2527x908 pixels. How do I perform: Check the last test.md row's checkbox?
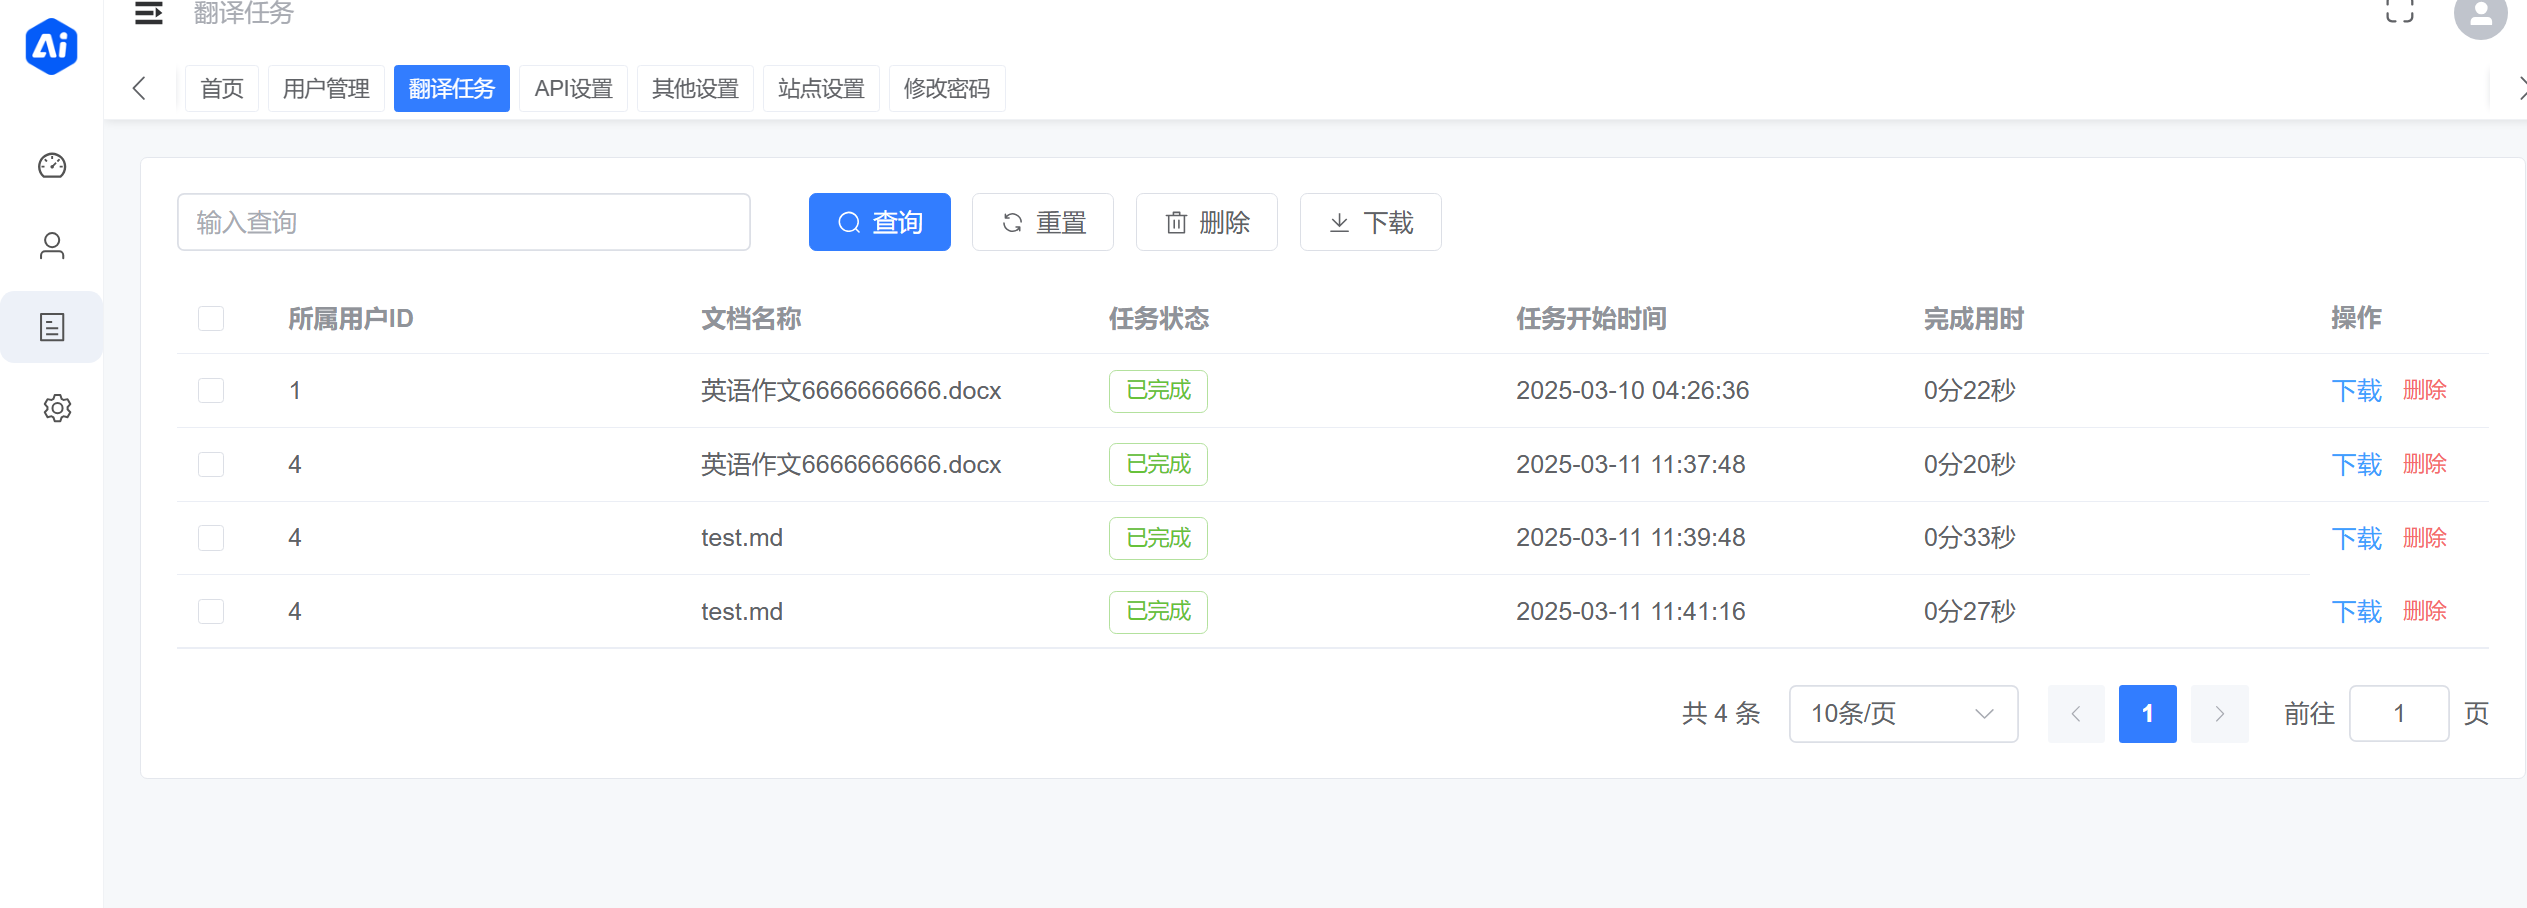(x=210, y=611)
